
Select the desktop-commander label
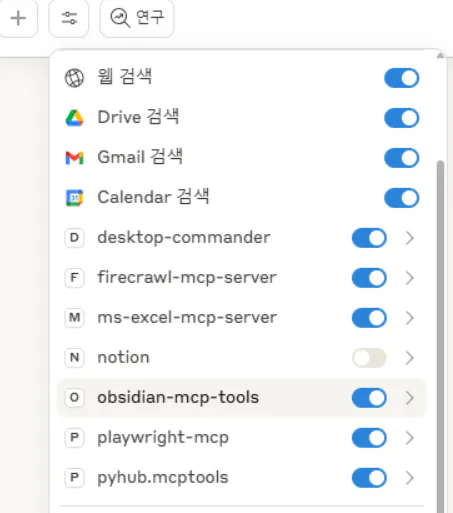[184, 237]
